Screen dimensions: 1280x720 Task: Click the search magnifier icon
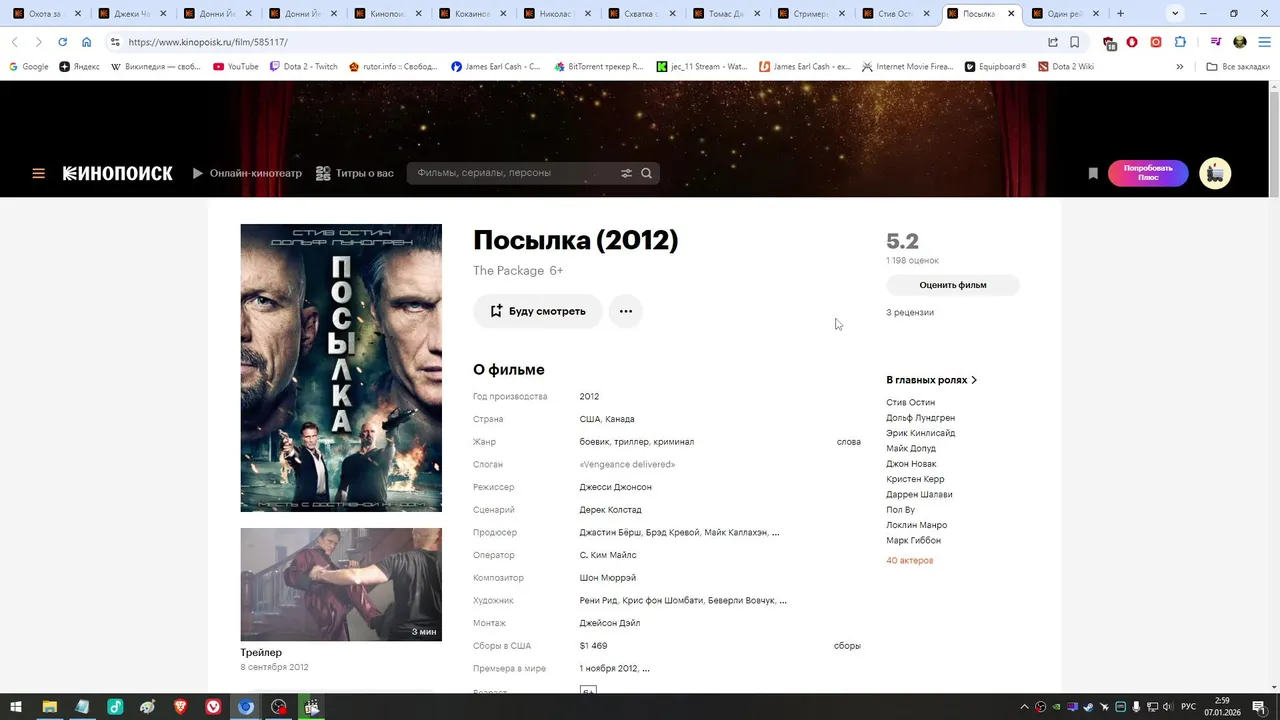[647, 173]
